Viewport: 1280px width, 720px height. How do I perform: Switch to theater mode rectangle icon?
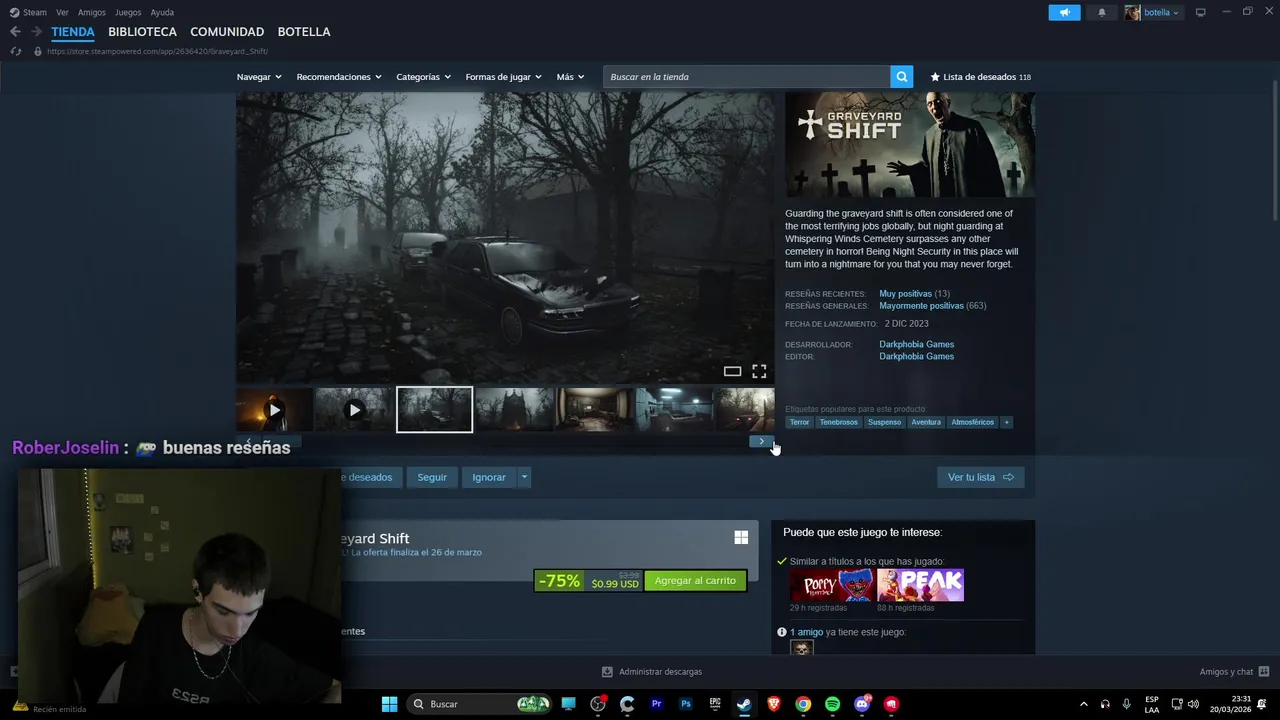[732, 371]
